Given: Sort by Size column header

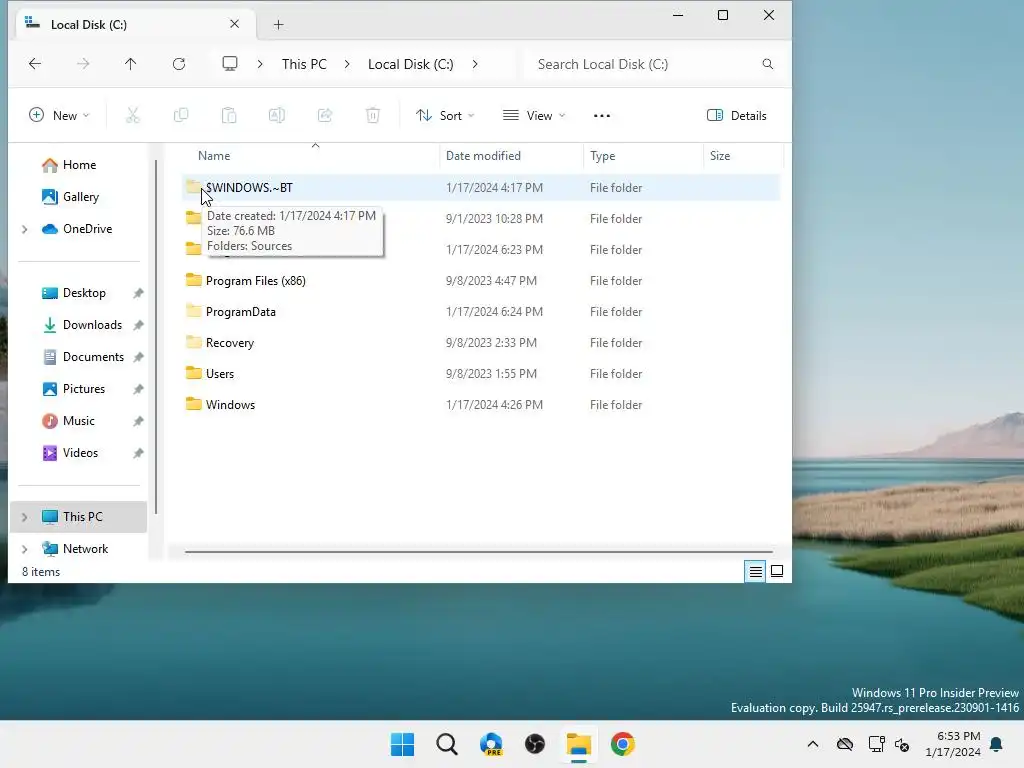Looking at the screenshot, I should tap(744, 156).
